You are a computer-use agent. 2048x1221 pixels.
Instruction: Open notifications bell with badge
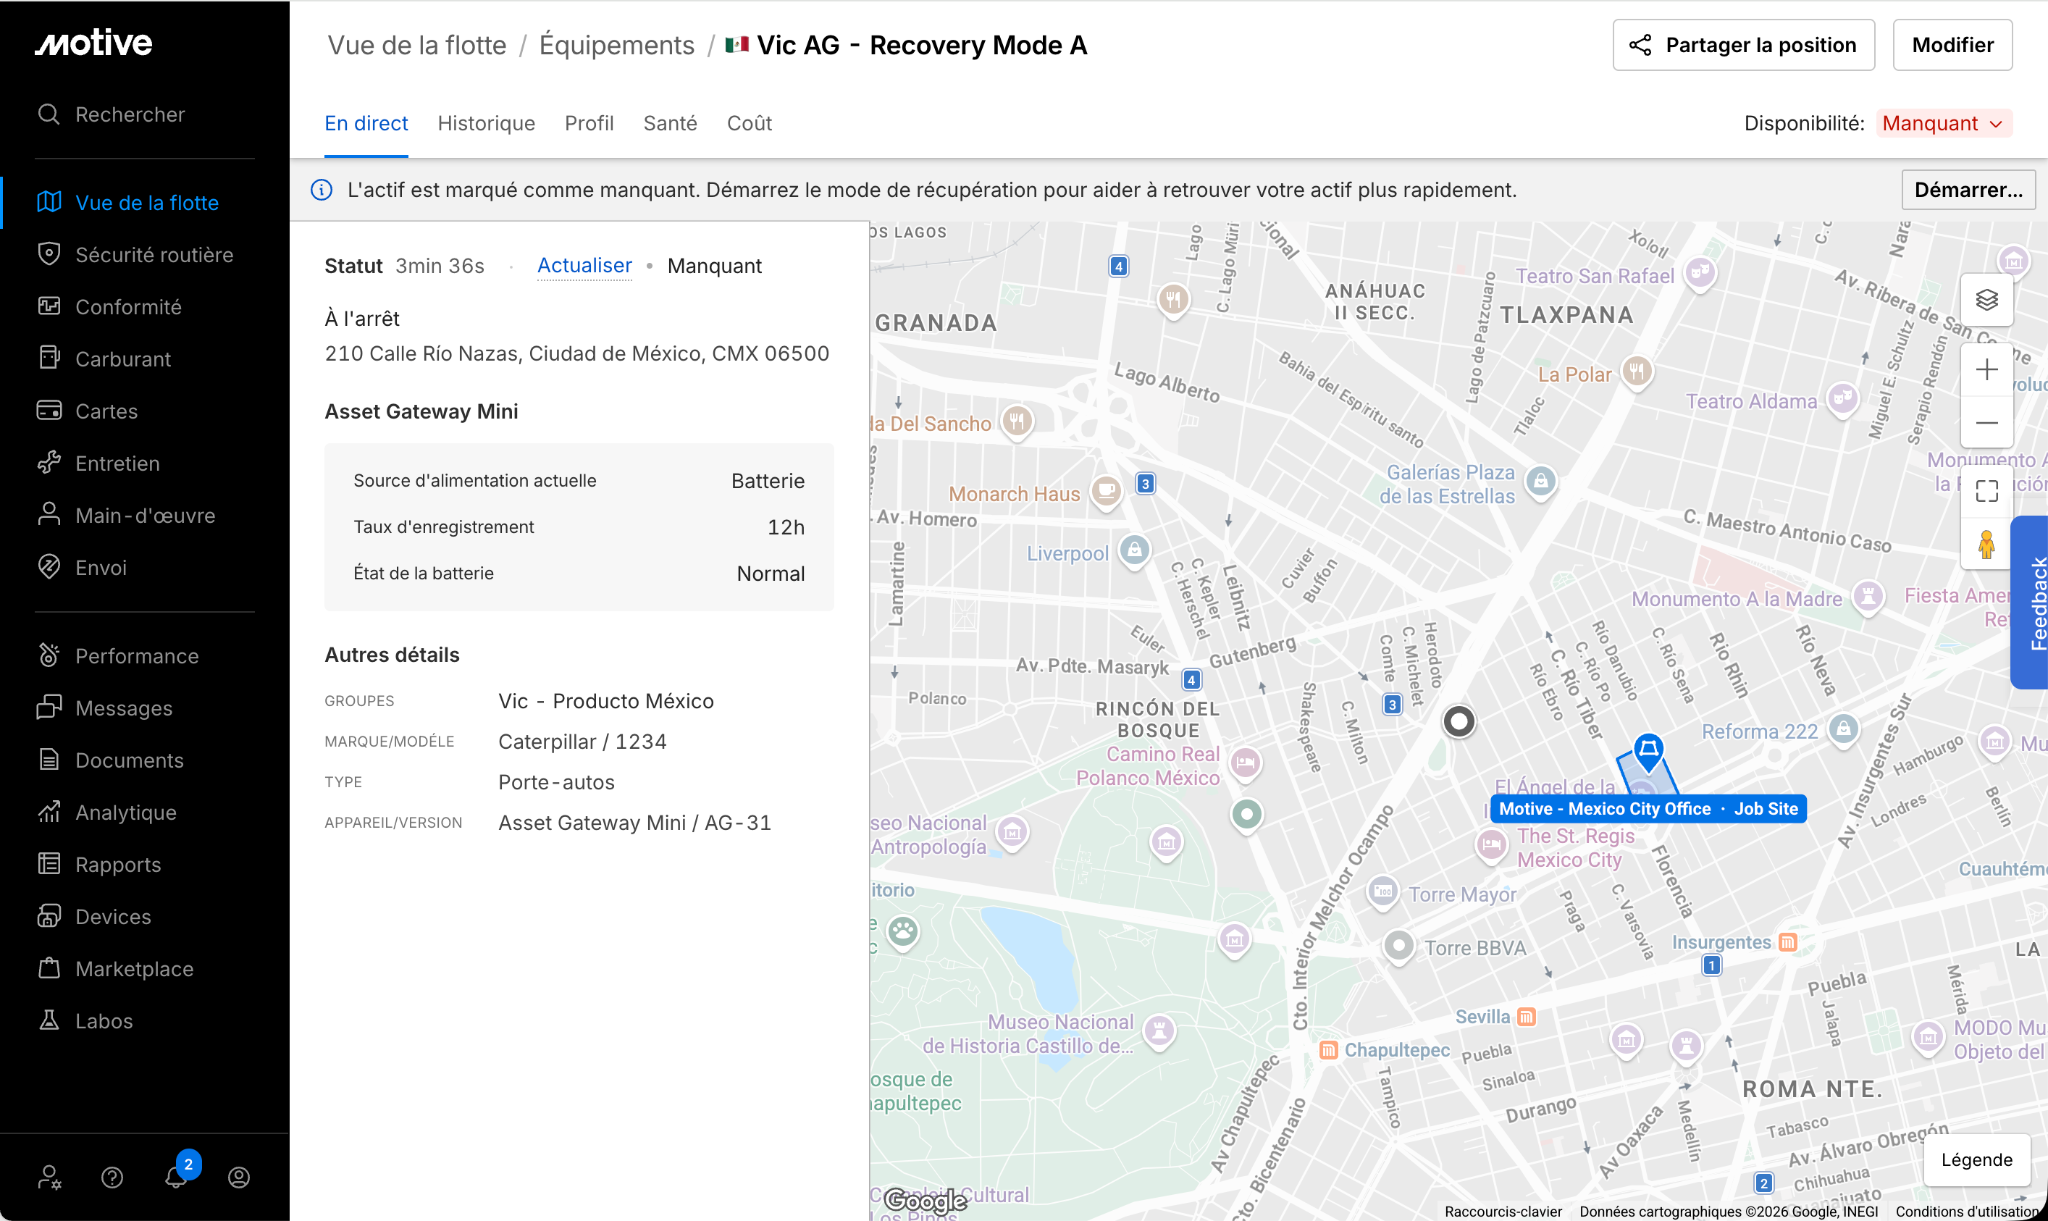(177, 1176)
